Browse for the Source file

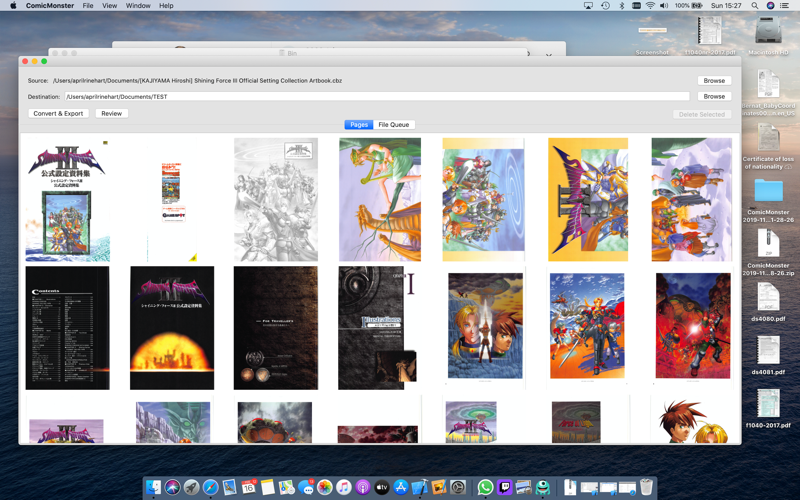714,81
